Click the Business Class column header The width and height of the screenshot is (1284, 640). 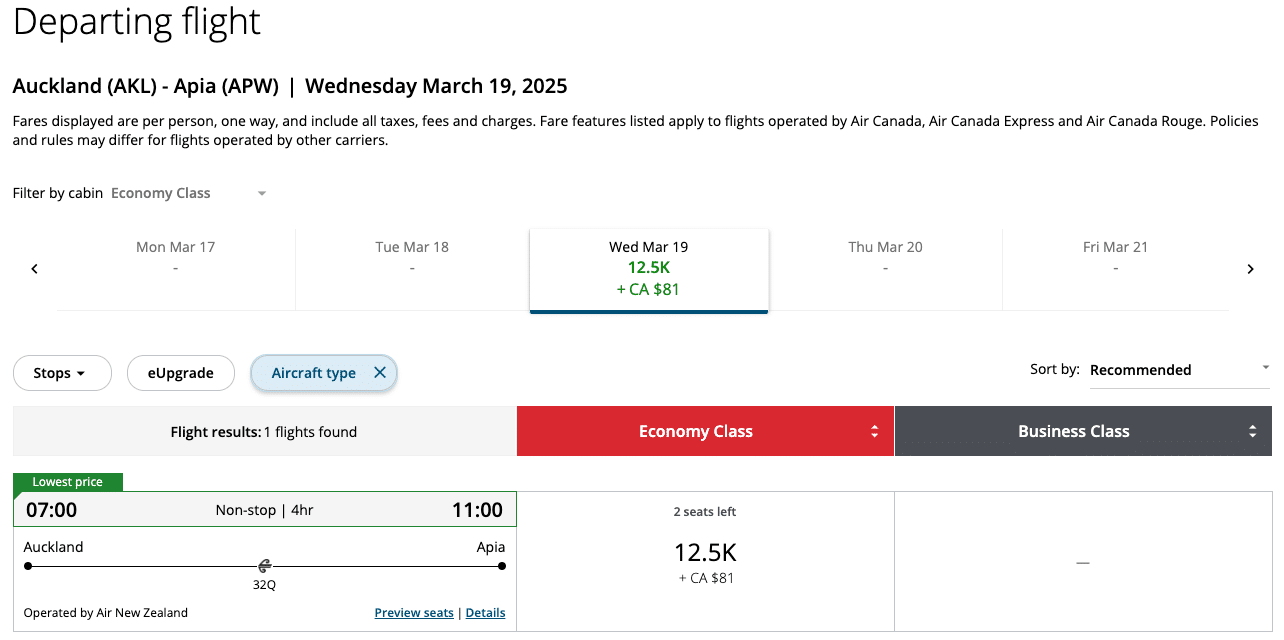(1073, 432)
